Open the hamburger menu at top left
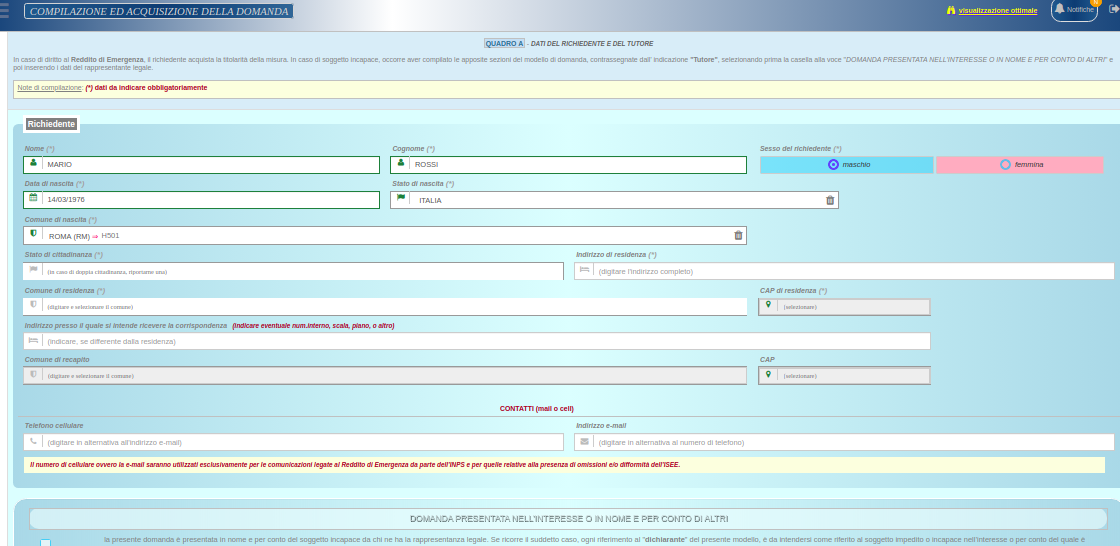 [x=4, y=10]
